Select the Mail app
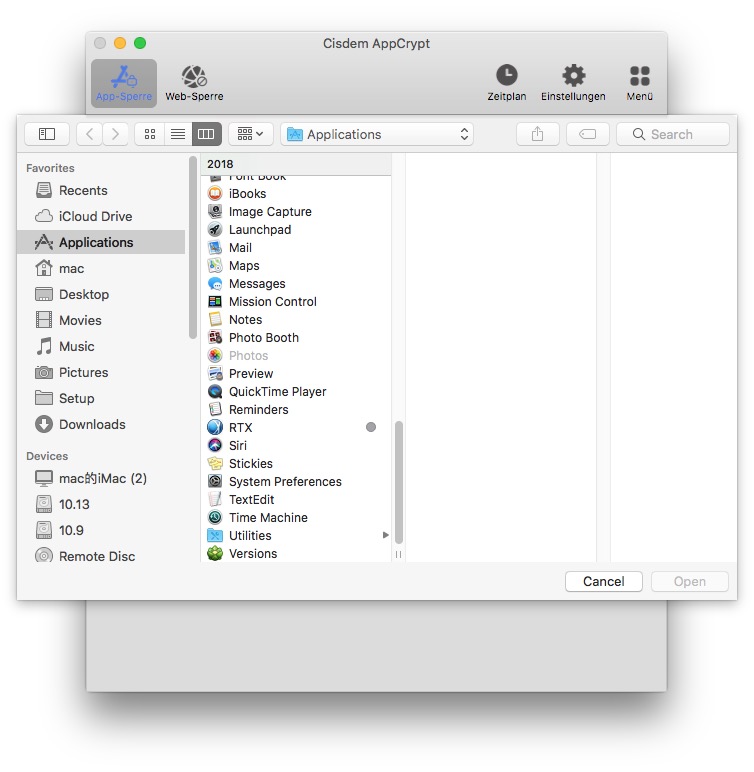The width and height of the screenshot is (754, 772). [296, 248]
